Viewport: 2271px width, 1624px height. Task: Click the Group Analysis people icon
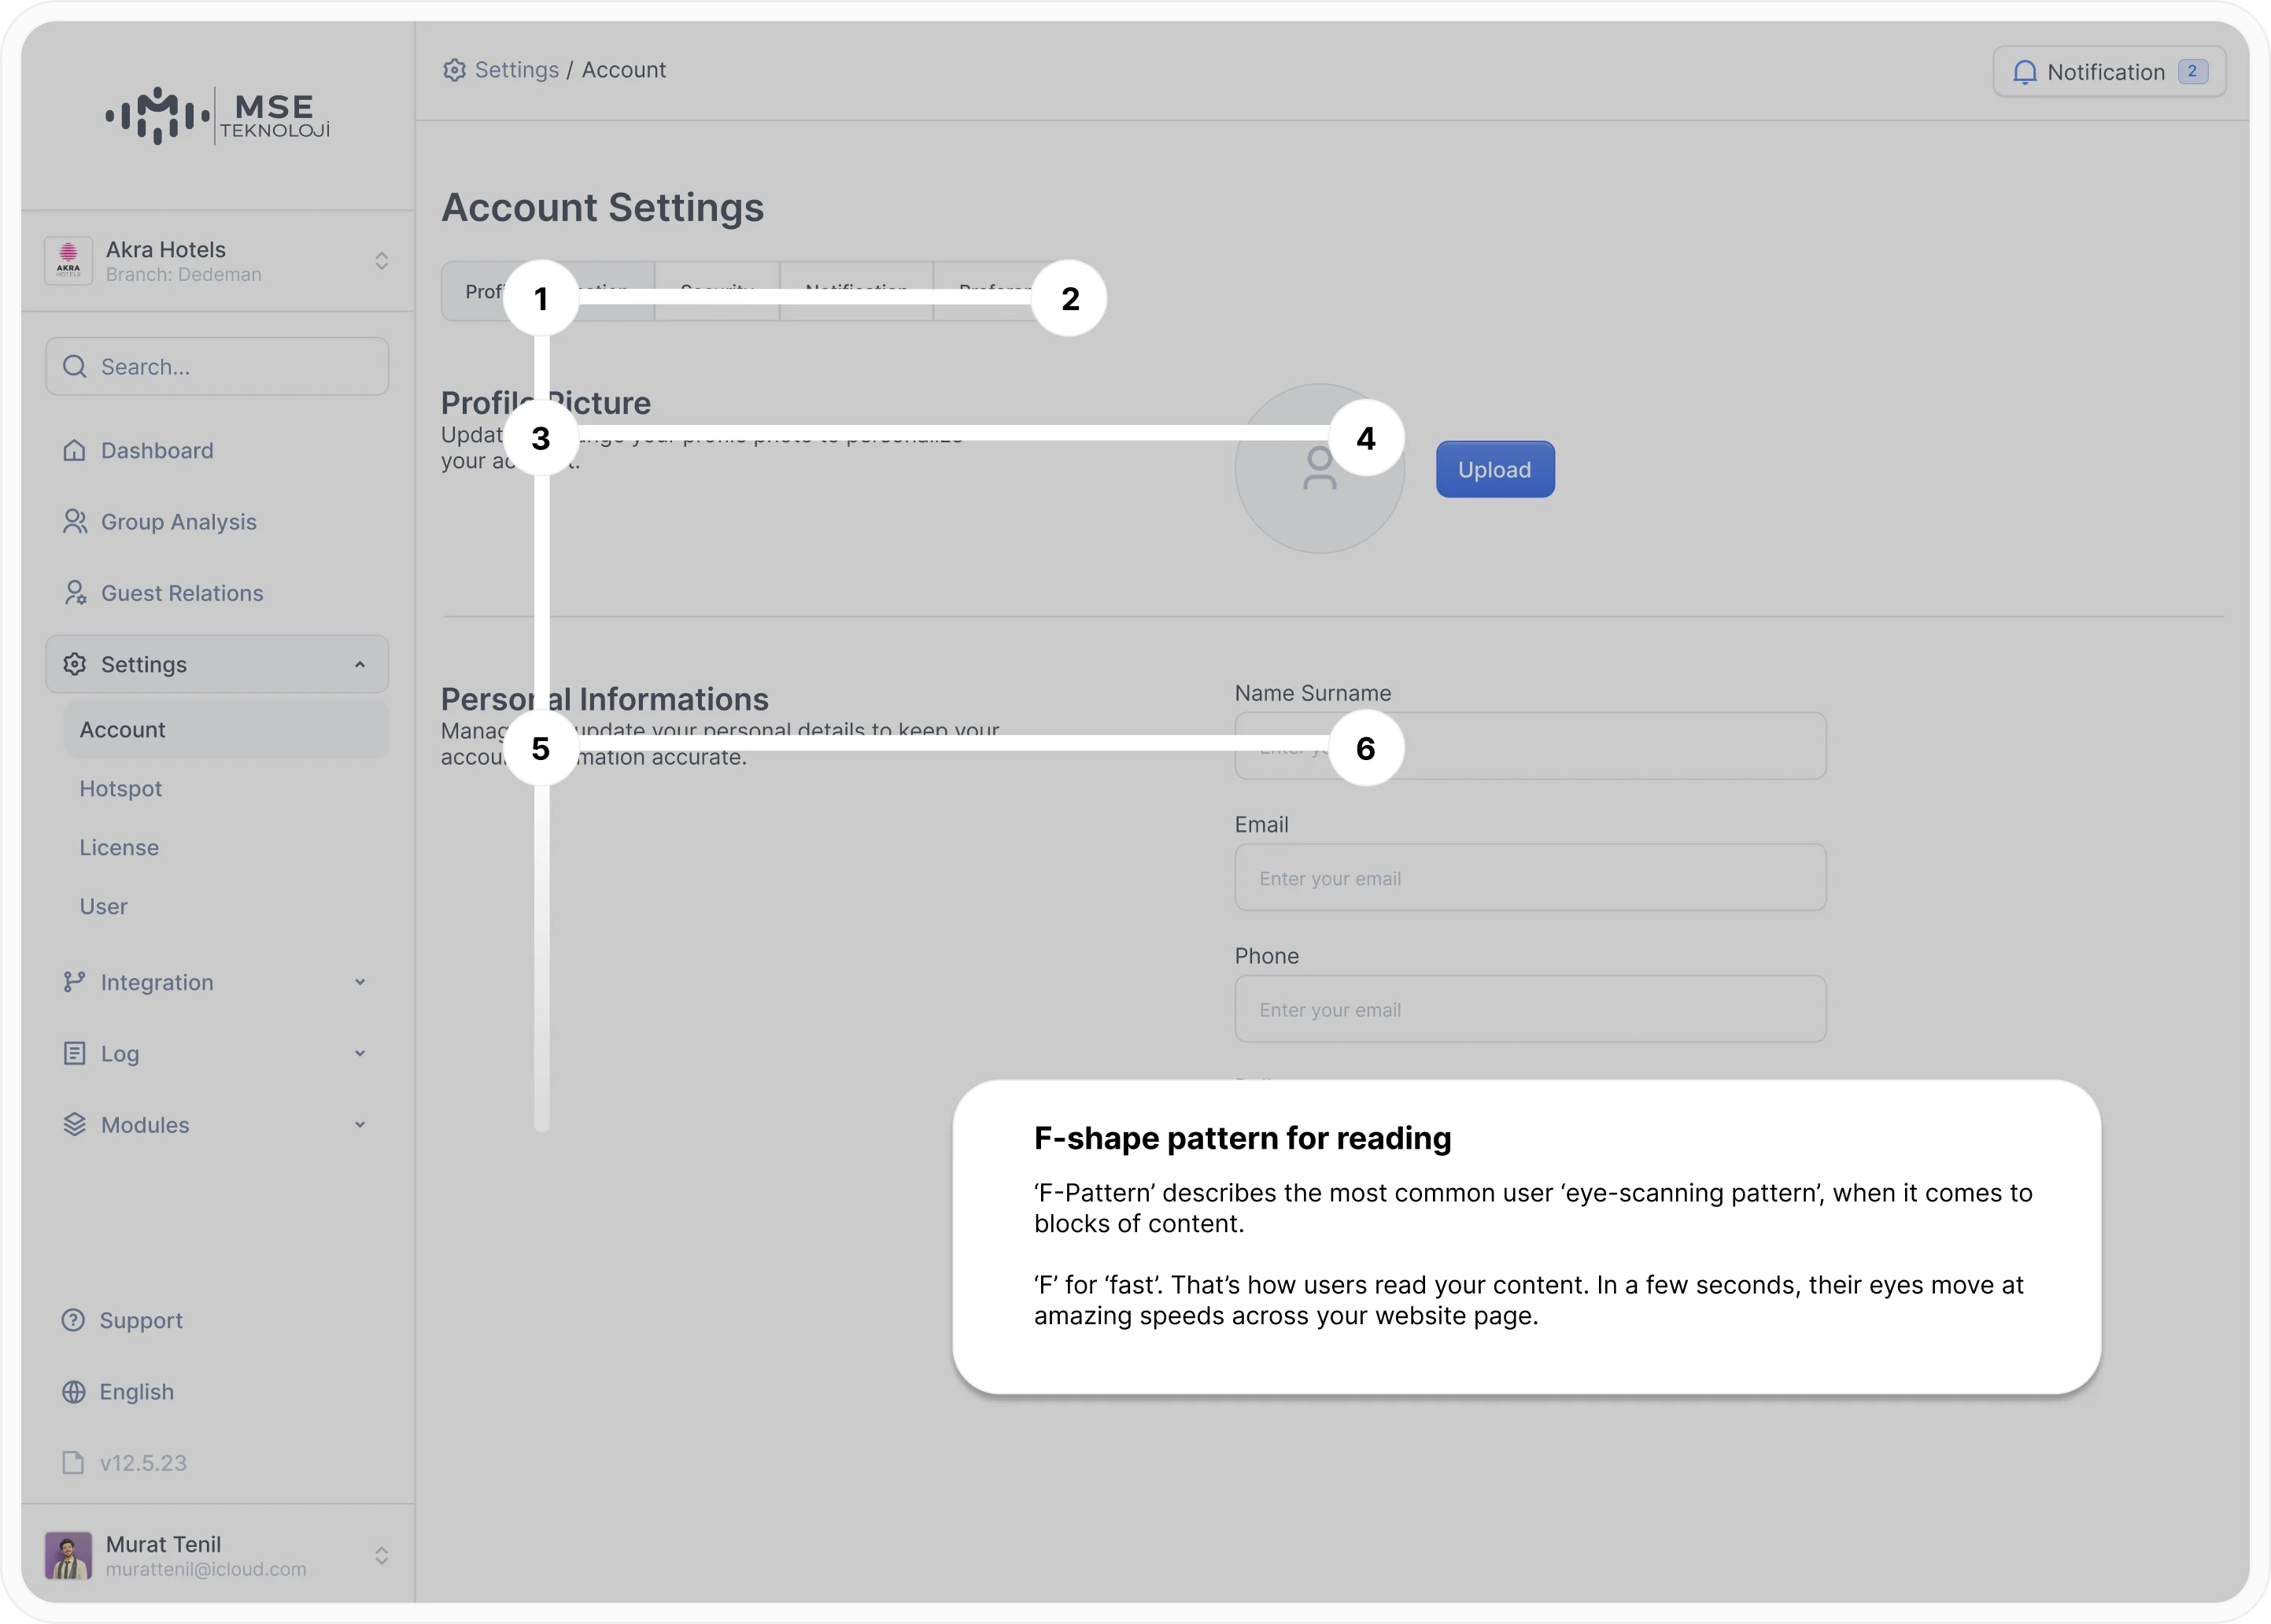75,522
